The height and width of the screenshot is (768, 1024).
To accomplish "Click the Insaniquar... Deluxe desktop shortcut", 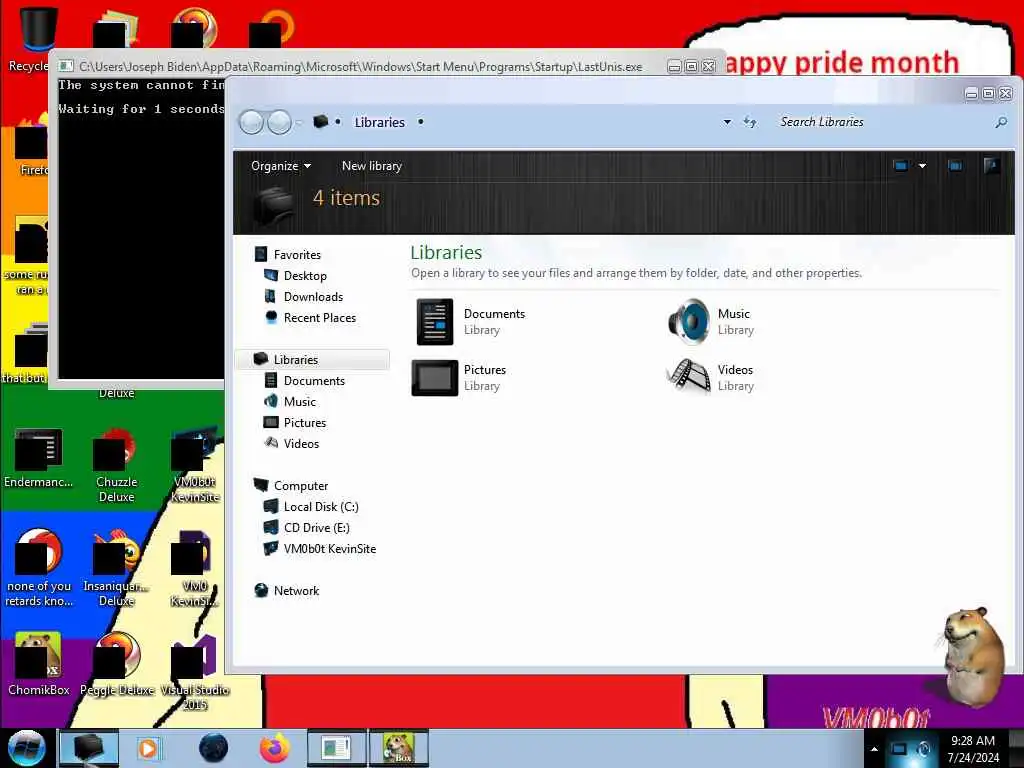I will (x=116, y=568).
